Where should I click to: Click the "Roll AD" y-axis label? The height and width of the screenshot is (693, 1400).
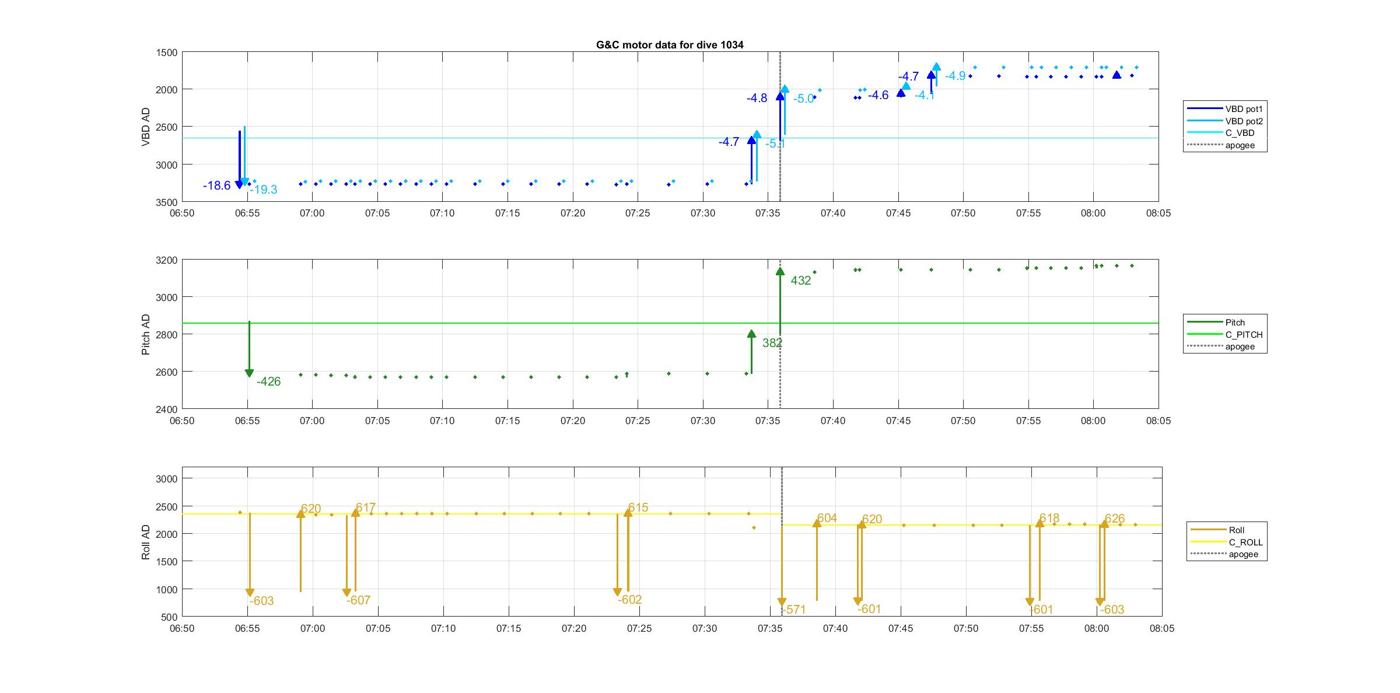[146, 542]
